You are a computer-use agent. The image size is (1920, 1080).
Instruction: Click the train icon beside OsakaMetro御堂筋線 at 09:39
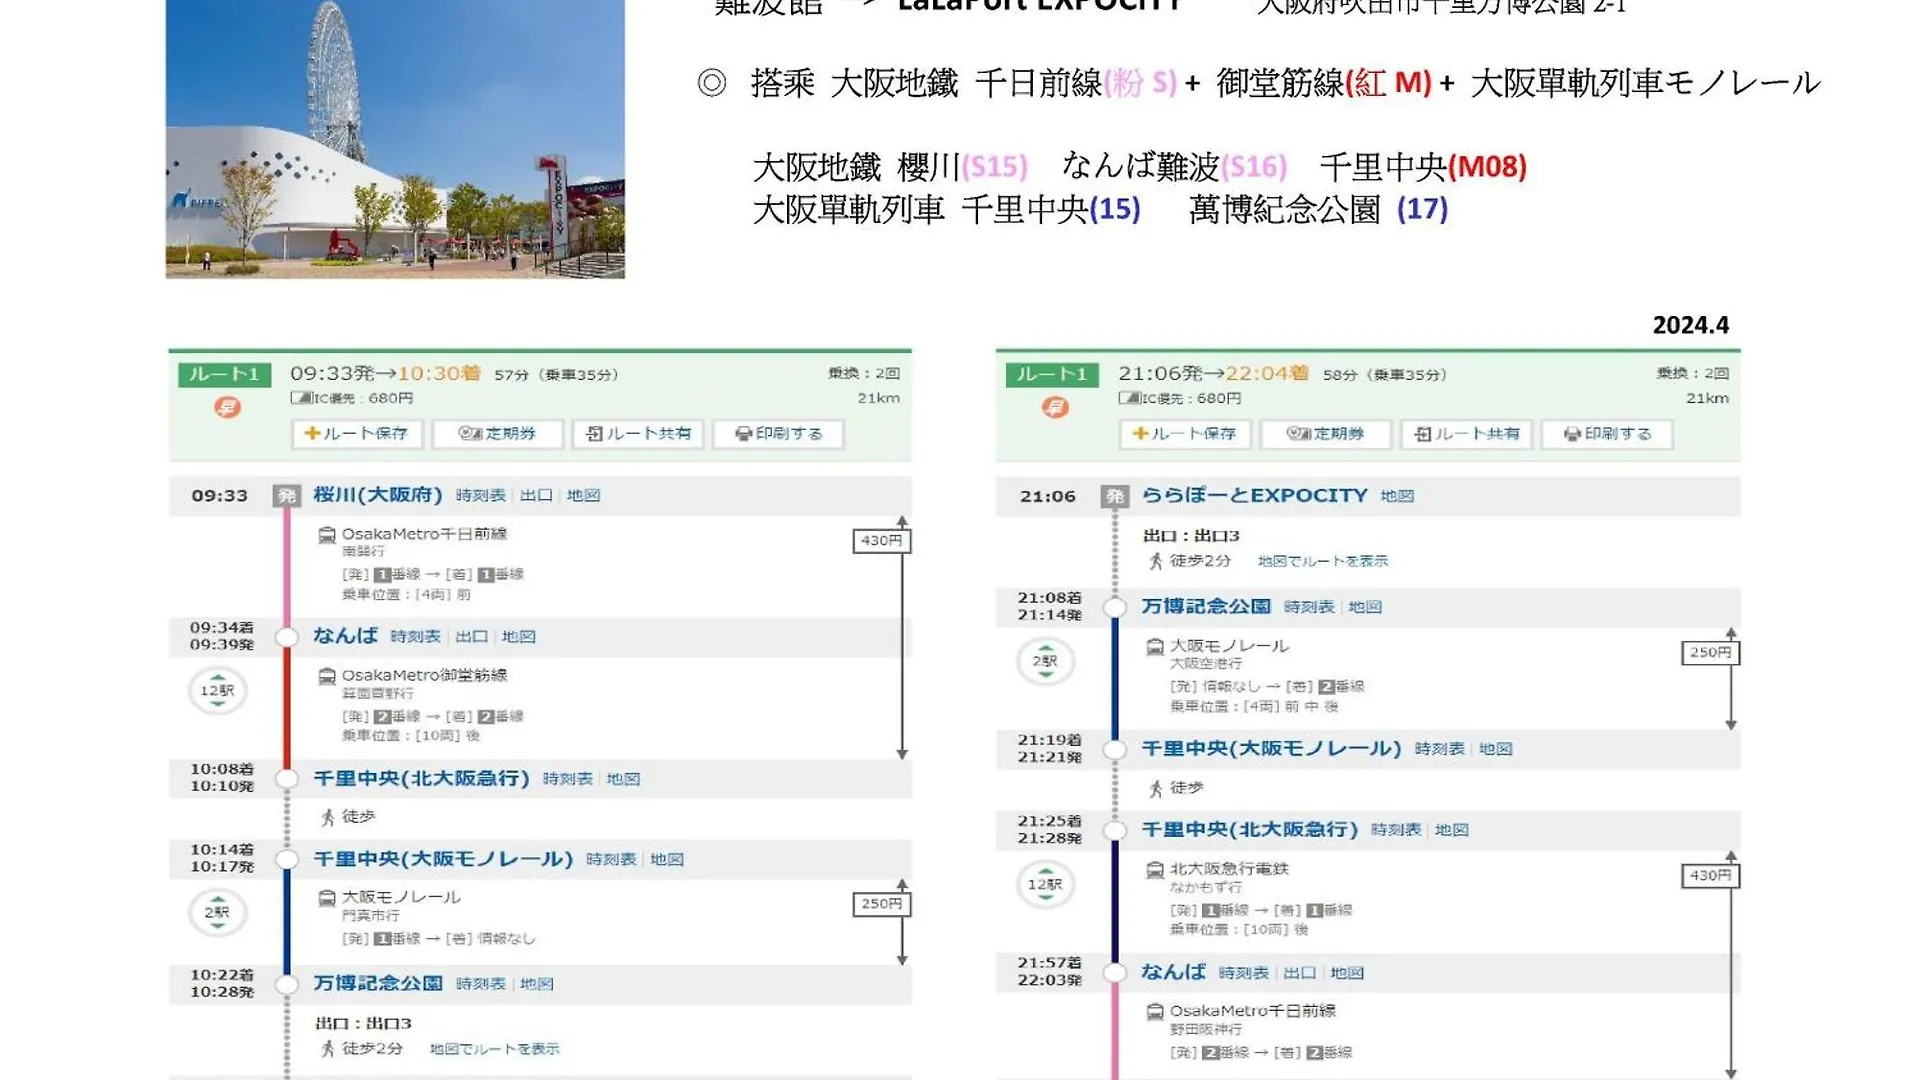326,676
